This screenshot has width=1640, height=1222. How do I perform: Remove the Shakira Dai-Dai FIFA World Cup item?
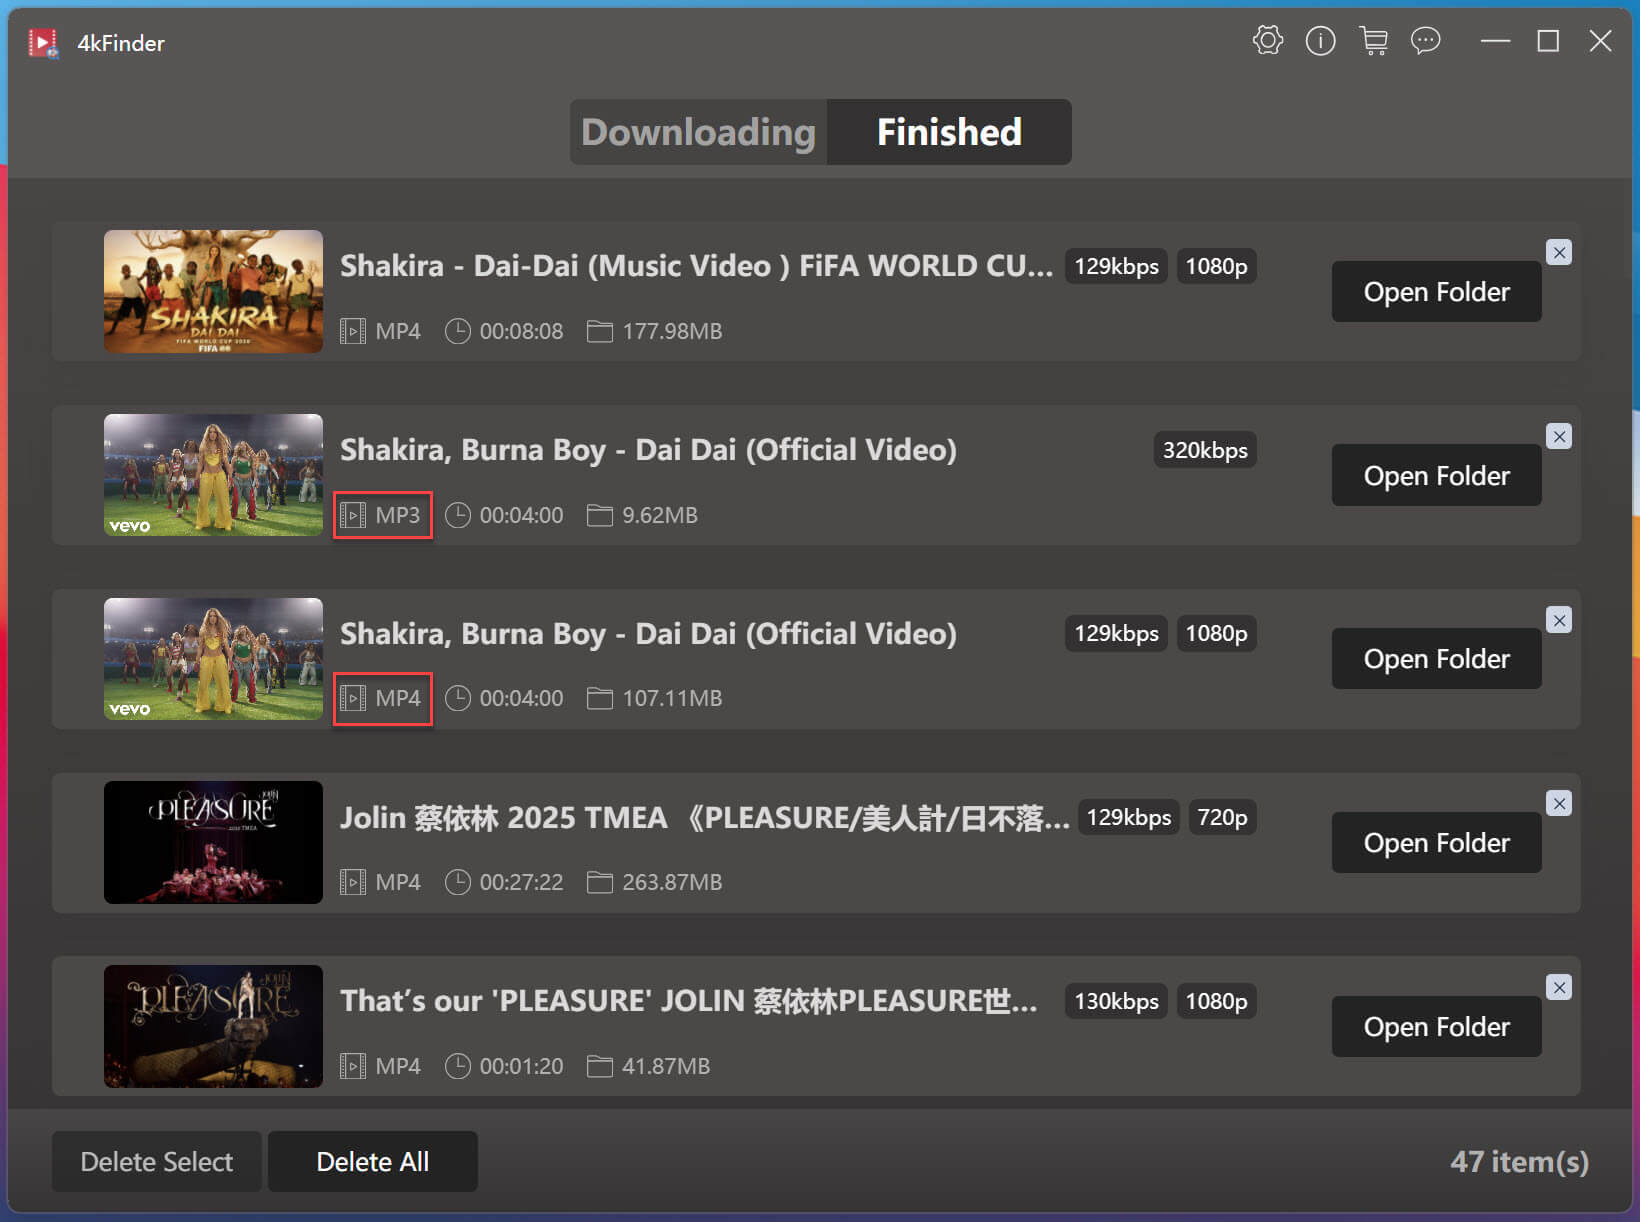click(1559, 252)
